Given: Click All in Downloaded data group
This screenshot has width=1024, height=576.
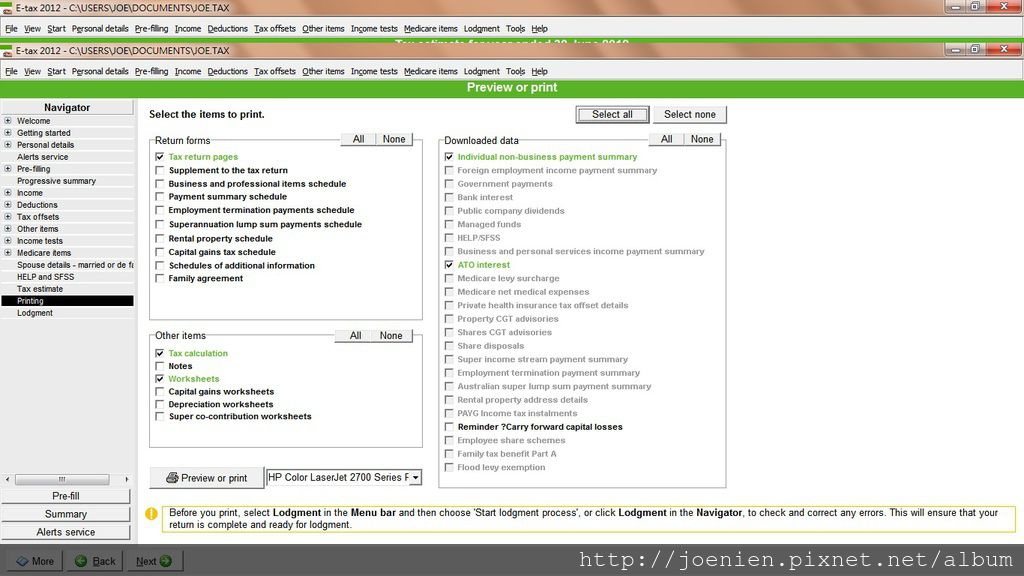Looking at the screenshot, I should coord(666,139).
